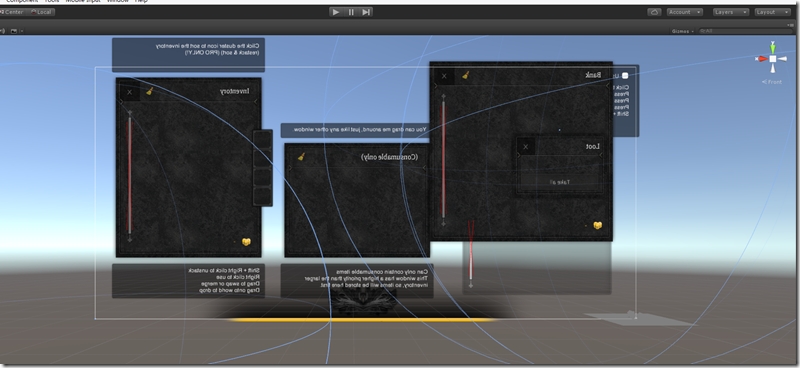Close the Loot window with its X

(526, 147)
